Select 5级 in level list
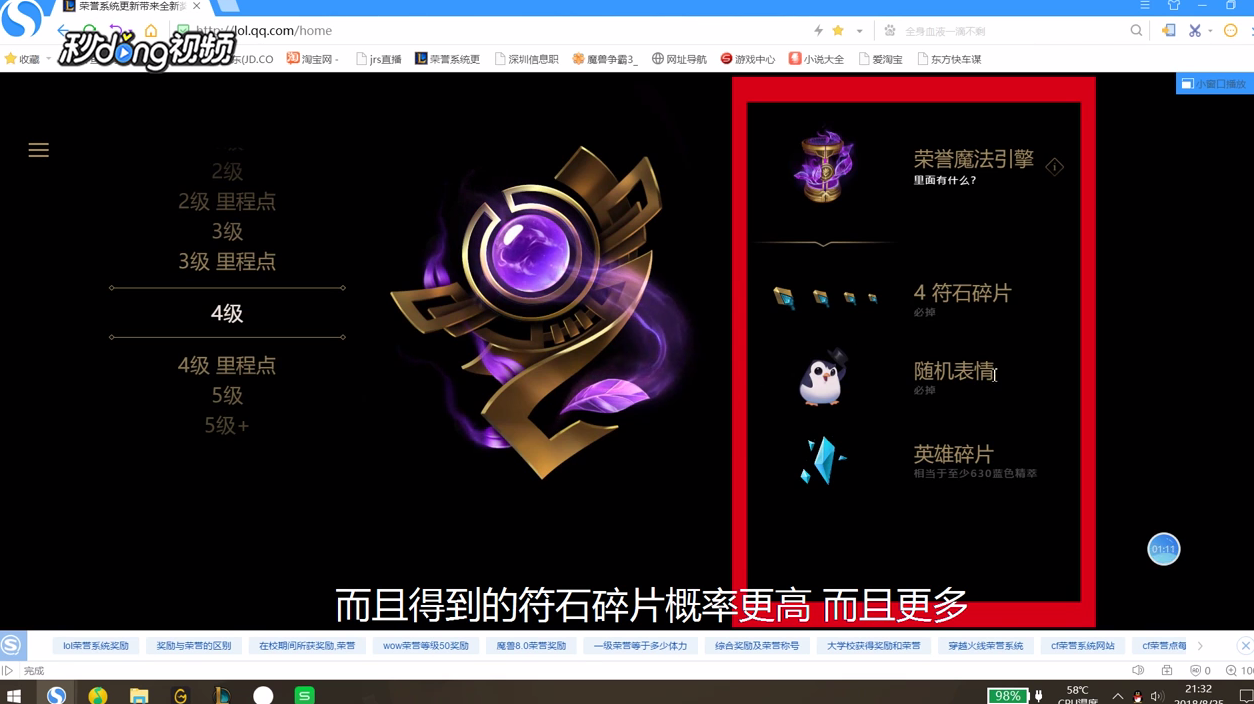The height and width of the screenshot is (704, 1254). pyautogui.click(x=227, y=395)
